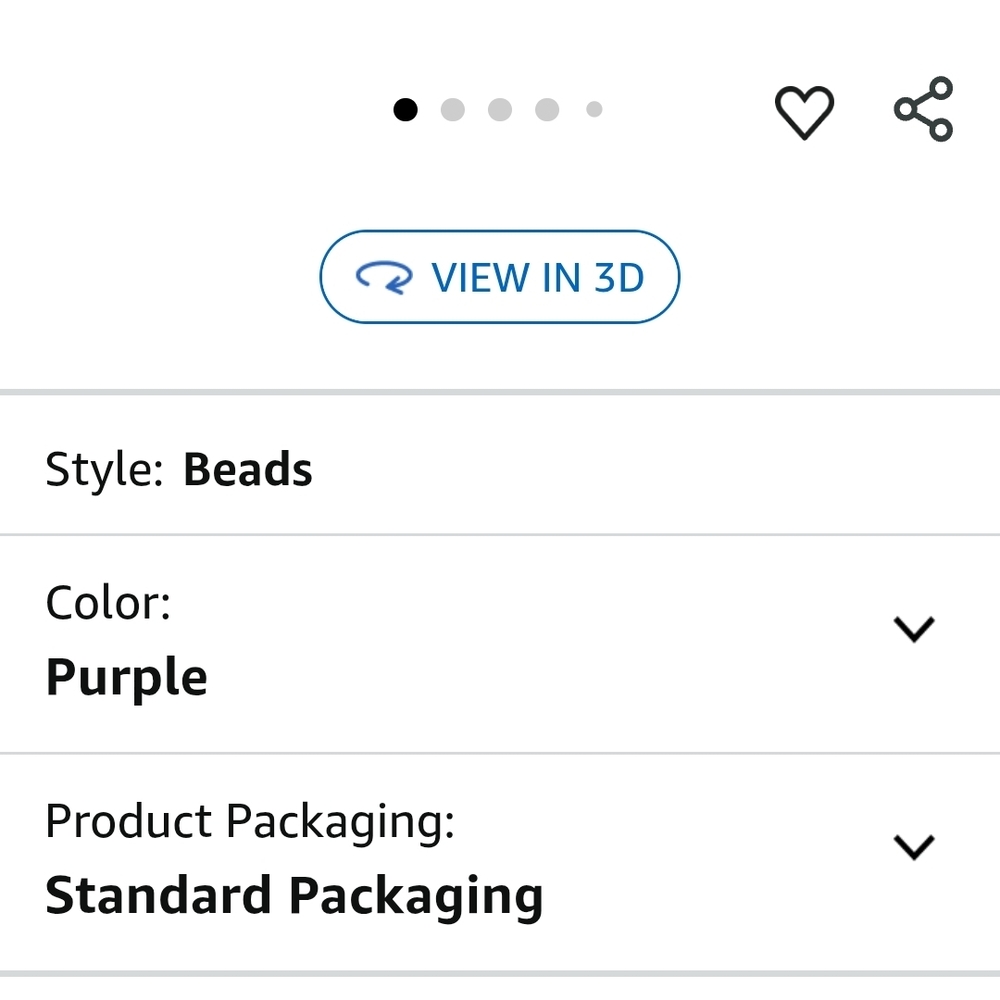Viewport: 1000px width, 1000px height.
Task: Go to third image carousel dot
Action: click(x=500, y=110)
